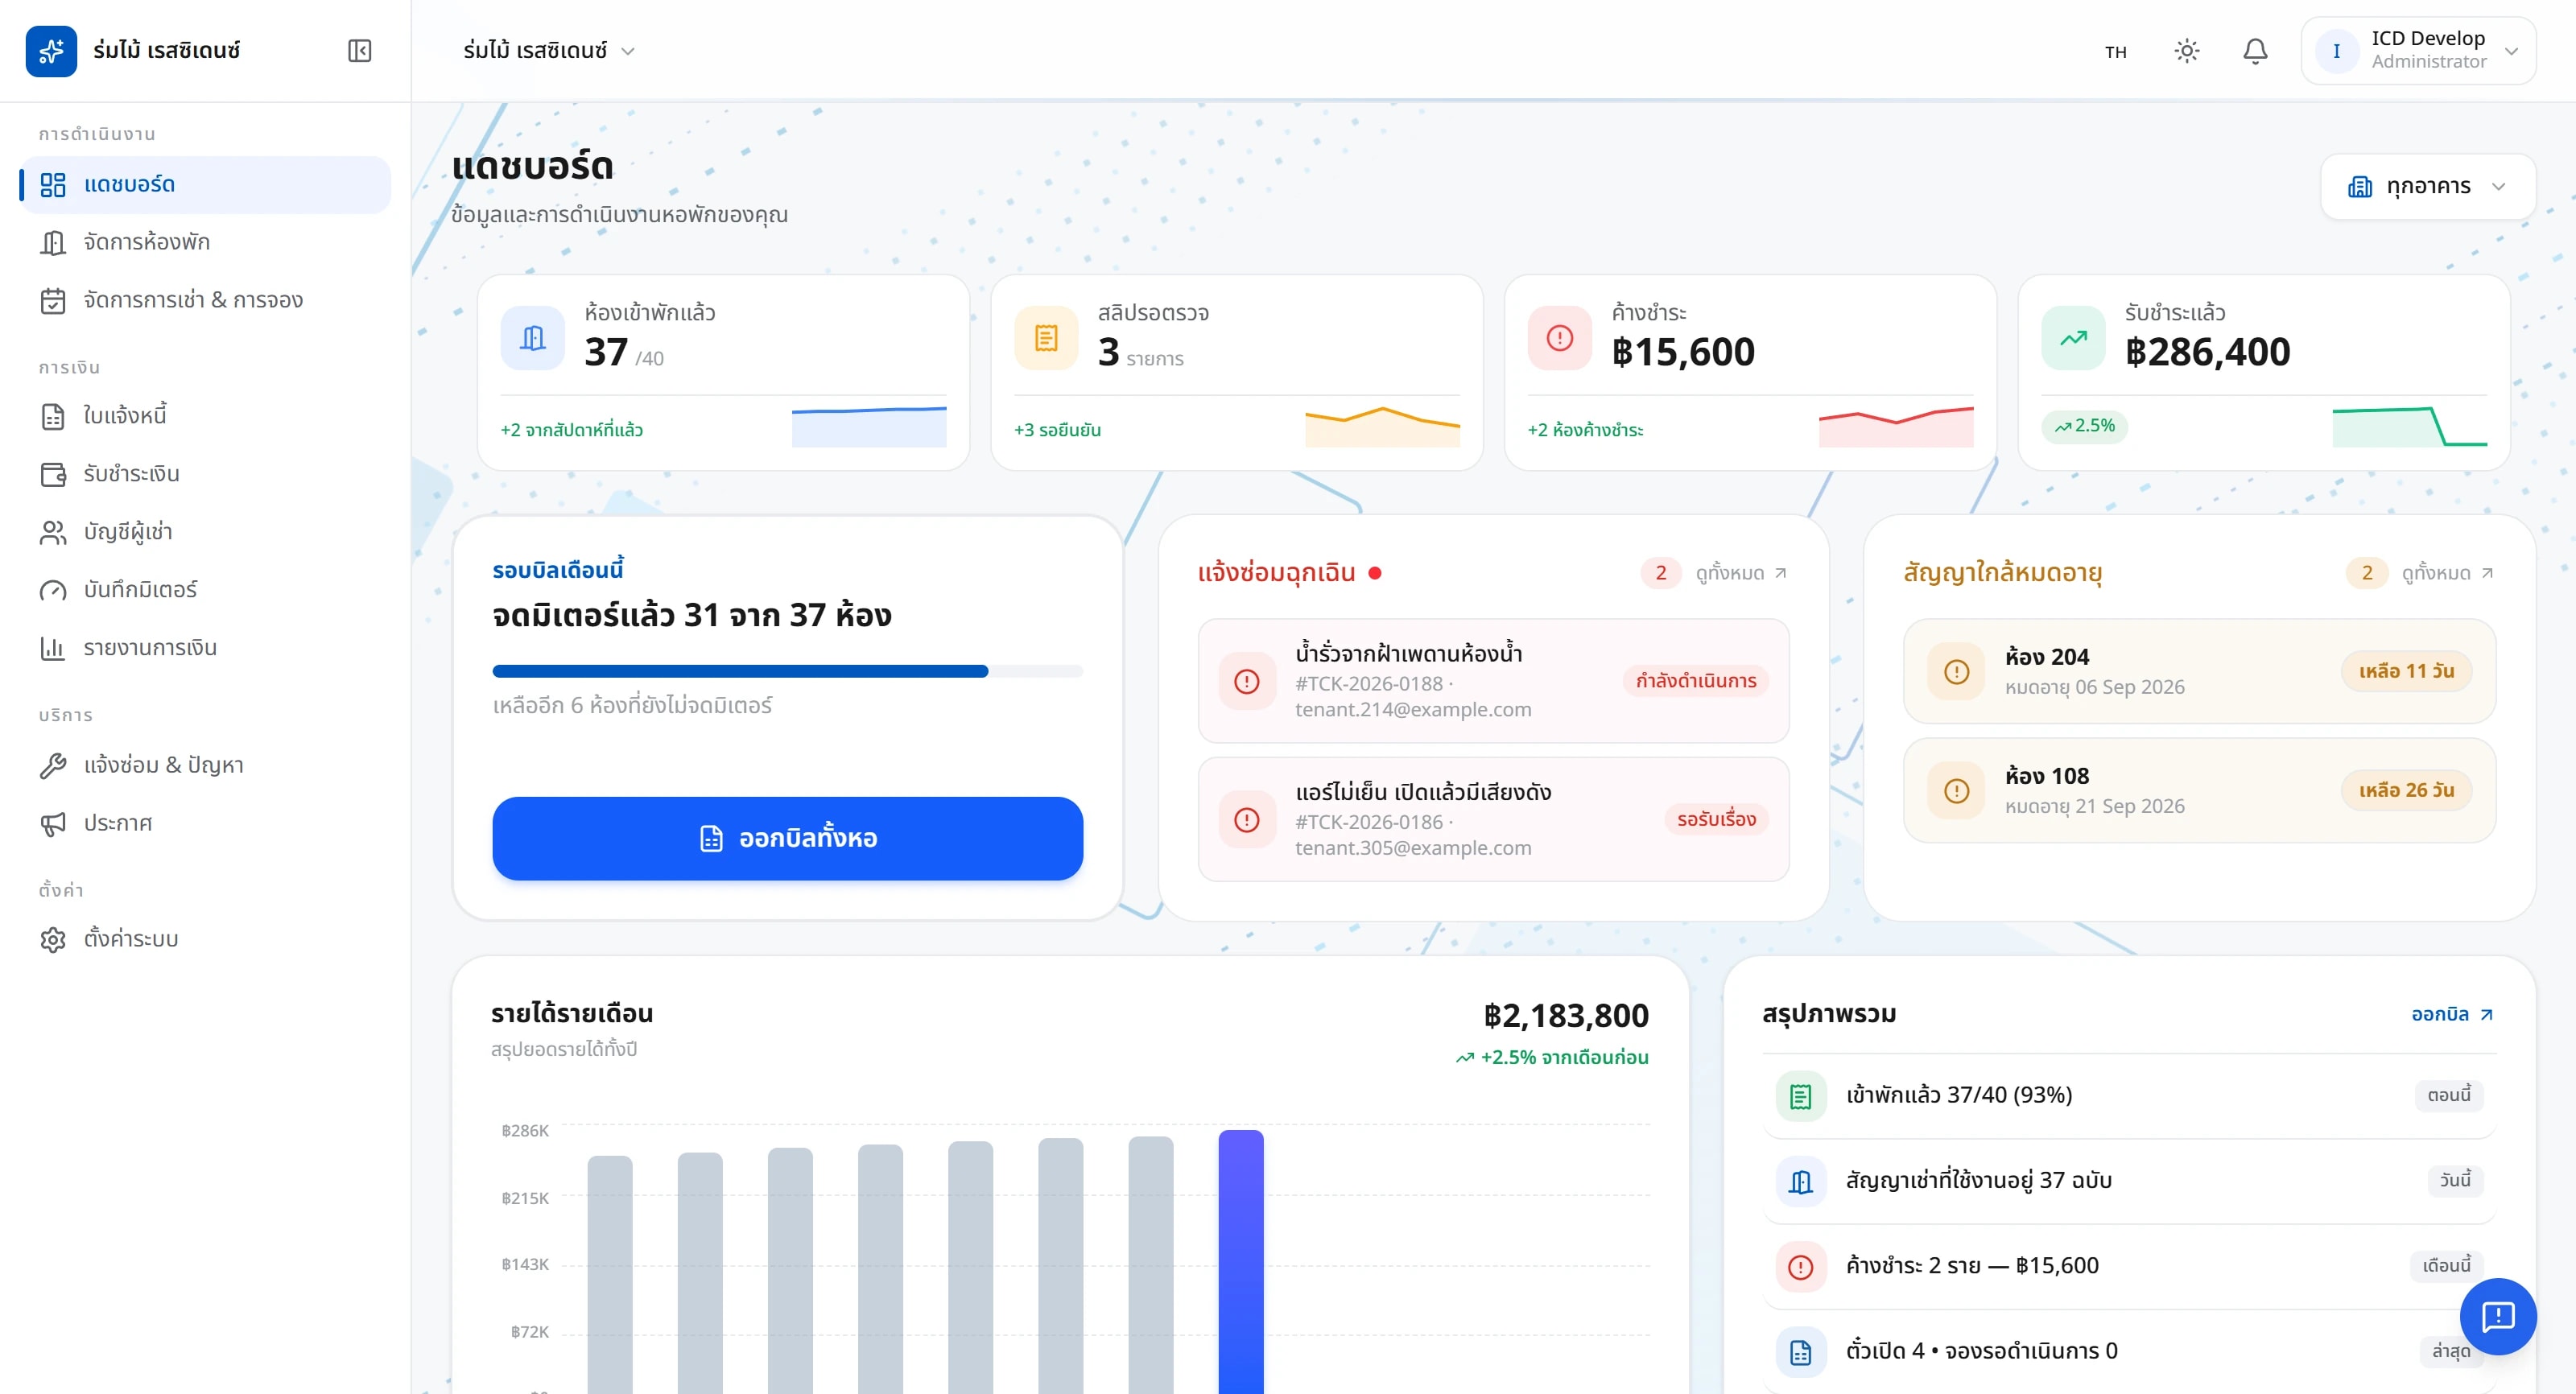Click the เข้าพักแล้ว 37/40 summary icon

(x=1801, y=1096)
